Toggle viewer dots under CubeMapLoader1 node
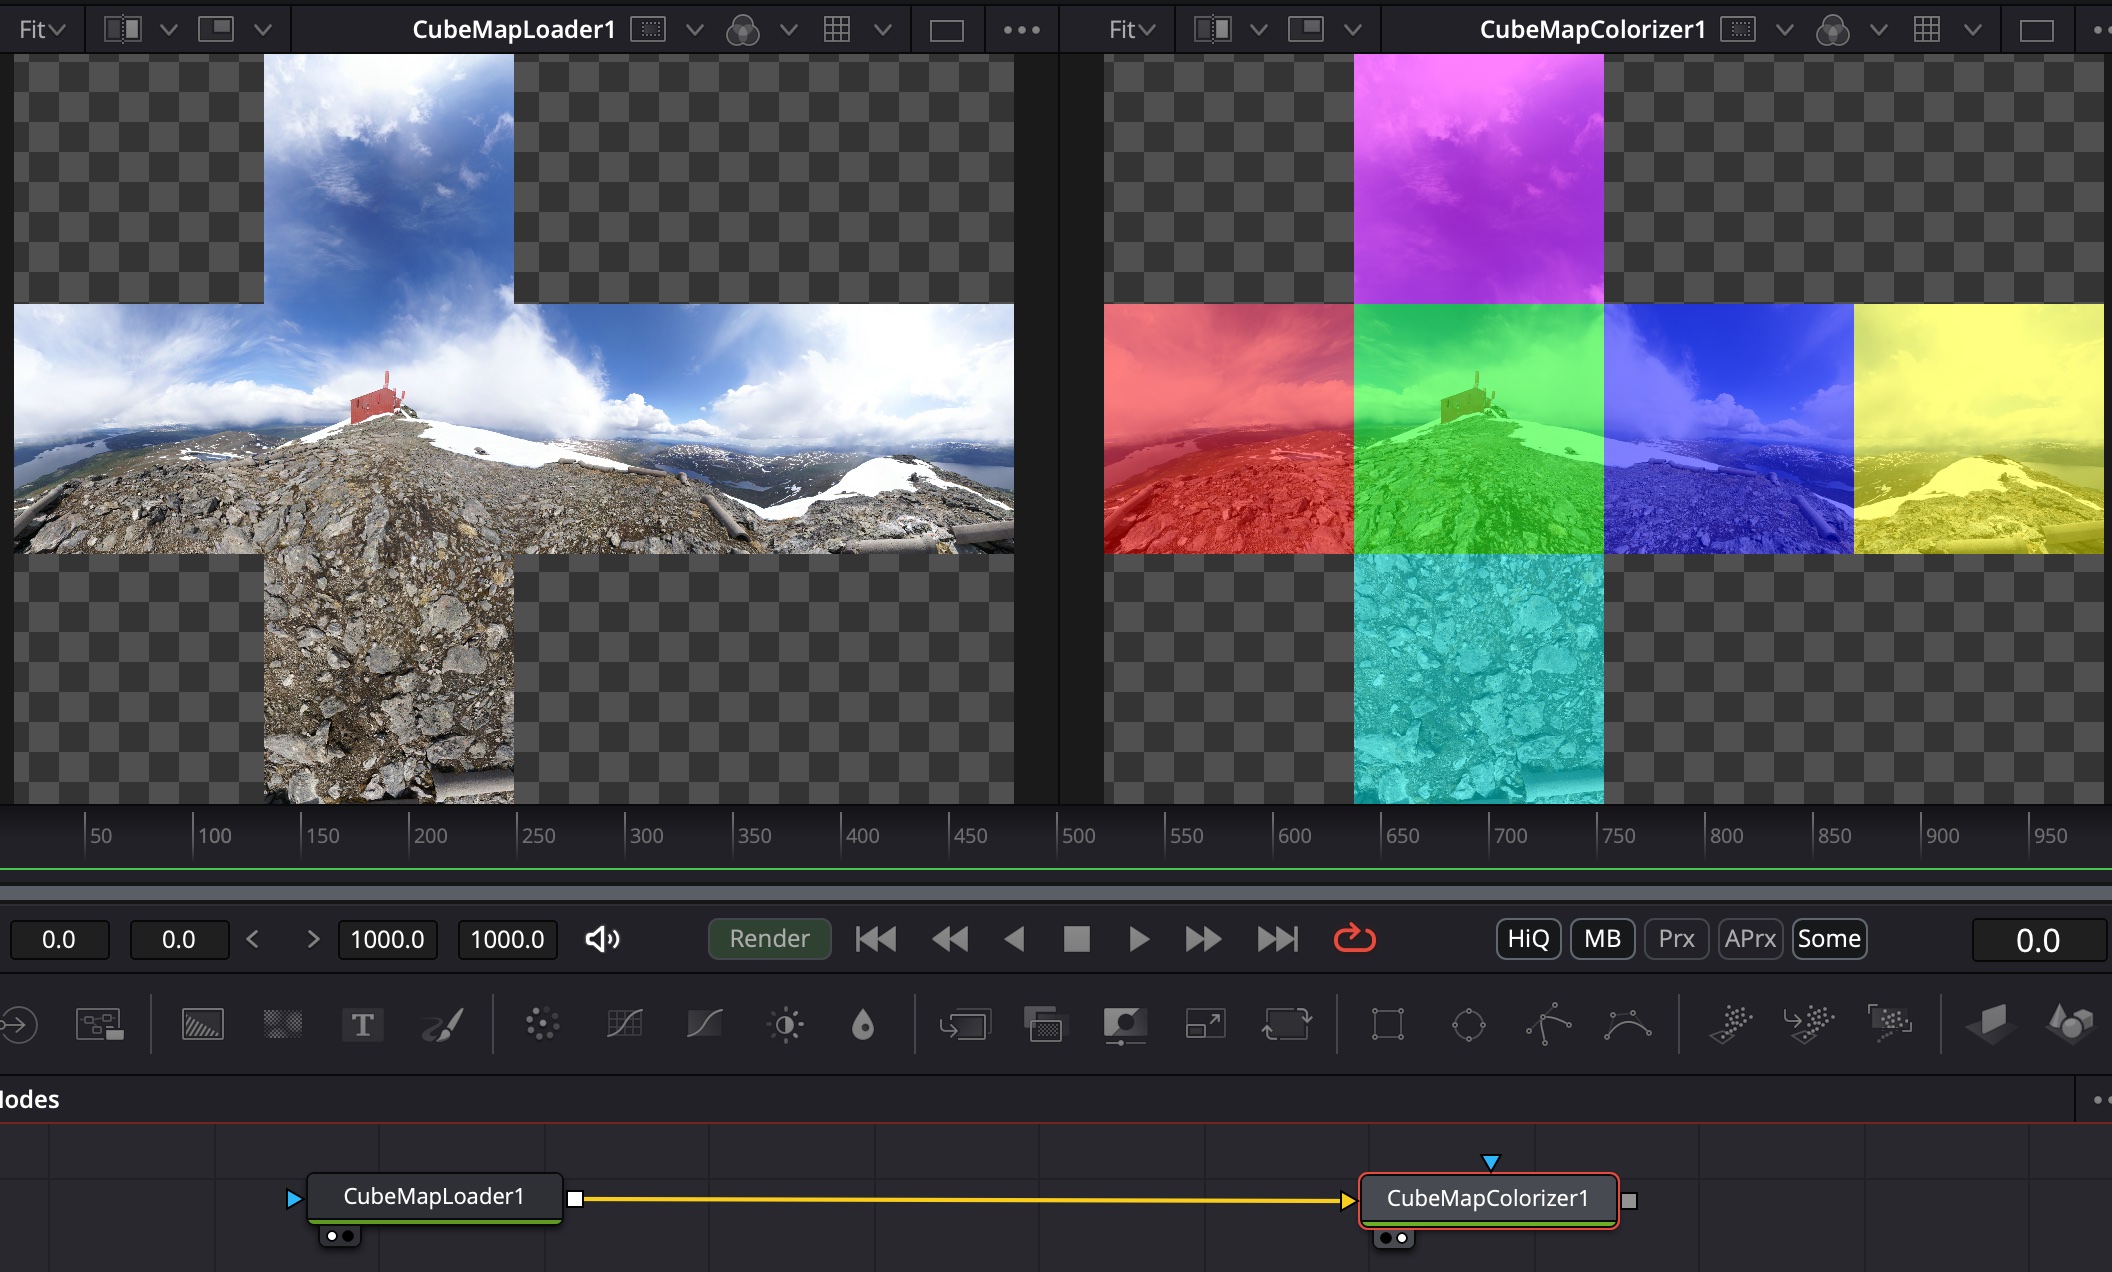The image size is (2112, 1272). pos(340,1236)
